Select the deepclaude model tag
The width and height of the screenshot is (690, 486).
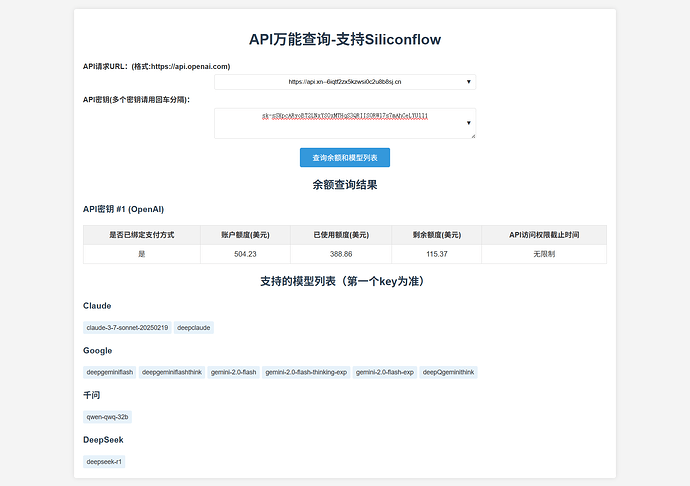tap(194, 328)
